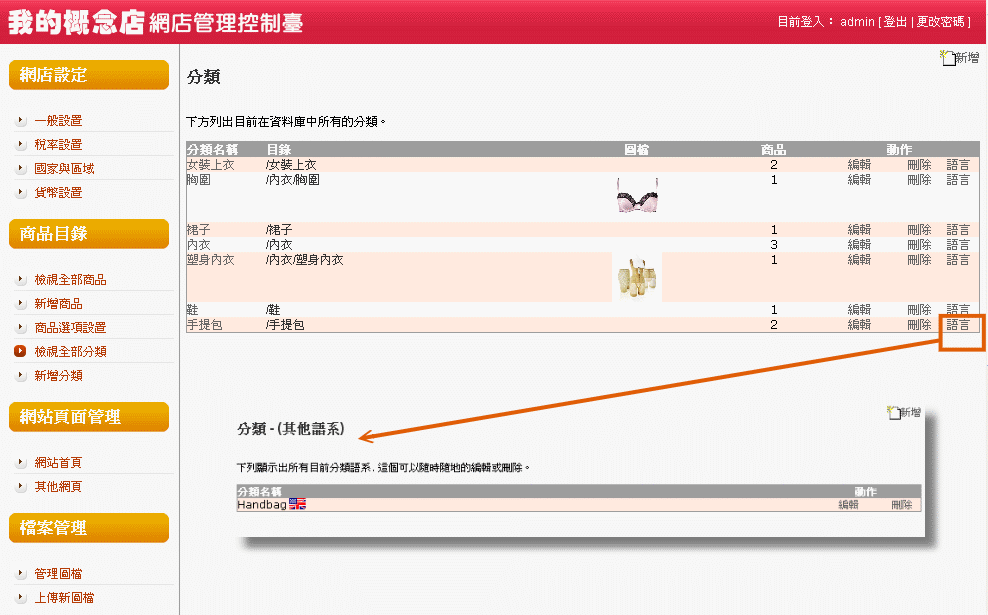The height and width of the screenshot is (615, 988).
Task: Select 稅率設置 in the sidebar
Action: coord(58,145)
